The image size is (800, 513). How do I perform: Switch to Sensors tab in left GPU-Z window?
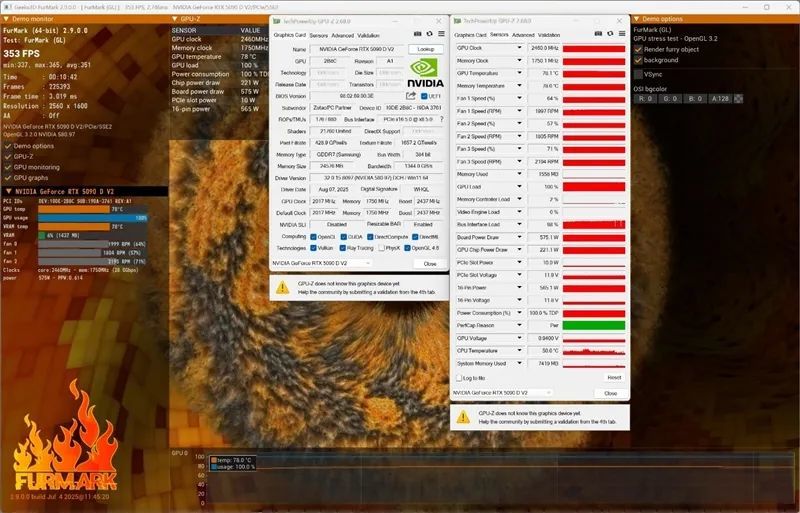point(318,35)
